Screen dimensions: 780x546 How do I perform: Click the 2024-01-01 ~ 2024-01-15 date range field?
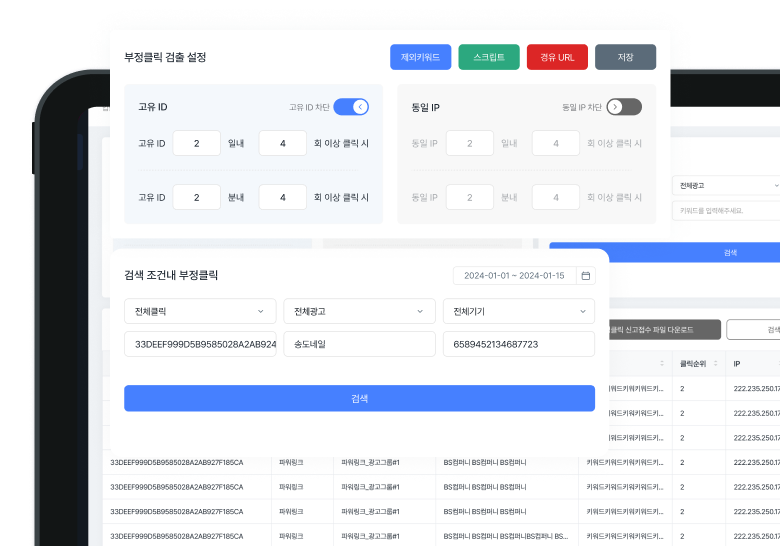(x=514, y=276)
